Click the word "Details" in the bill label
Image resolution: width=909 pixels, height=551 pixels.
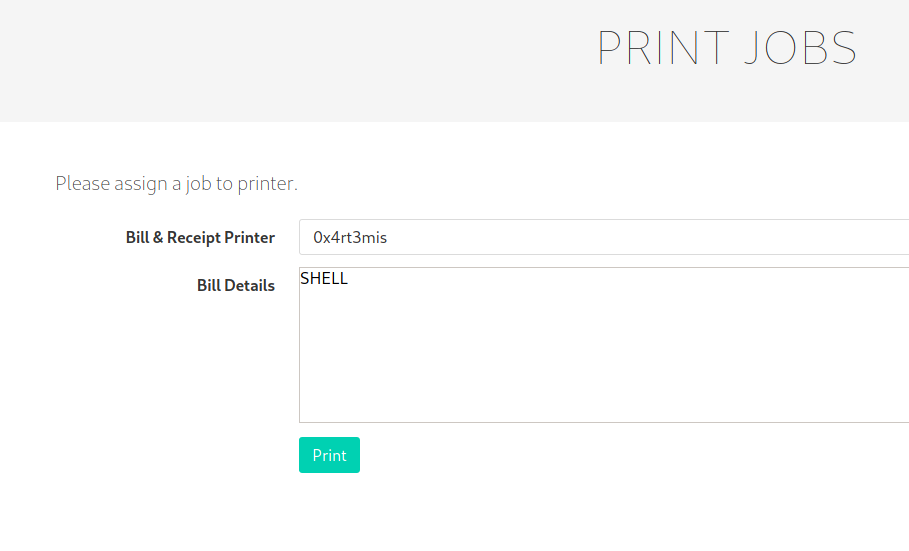tap(249, 285)
